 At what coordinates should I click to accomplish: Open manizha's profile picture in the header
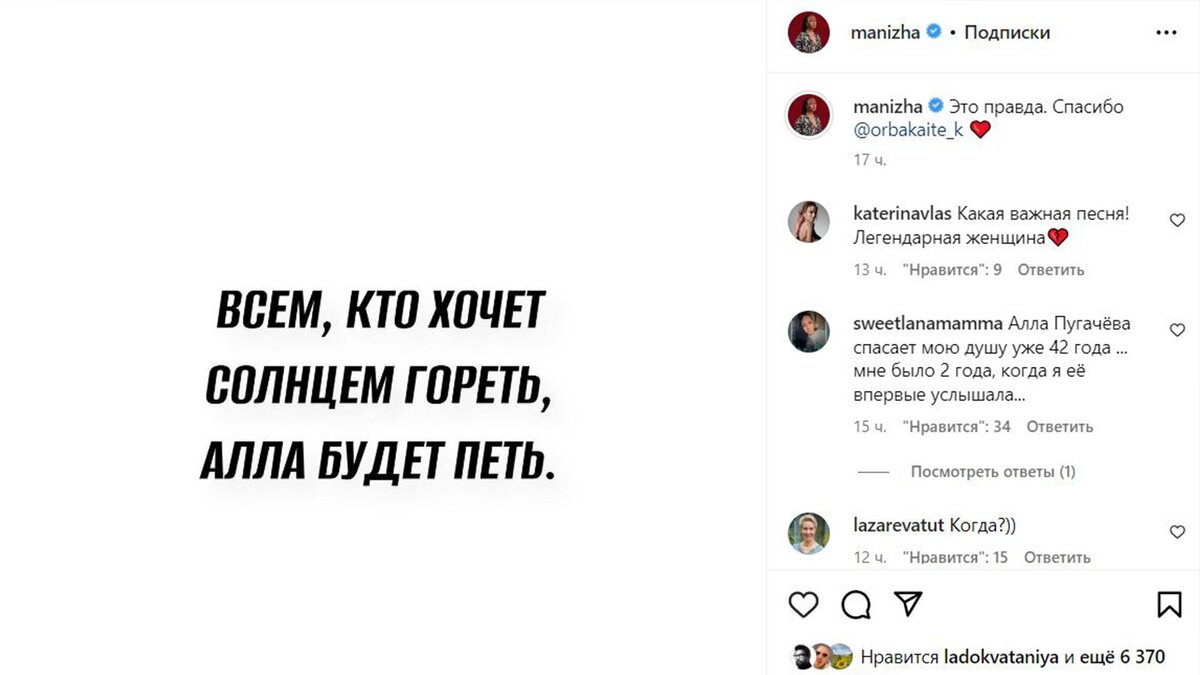tap(808, 31)
